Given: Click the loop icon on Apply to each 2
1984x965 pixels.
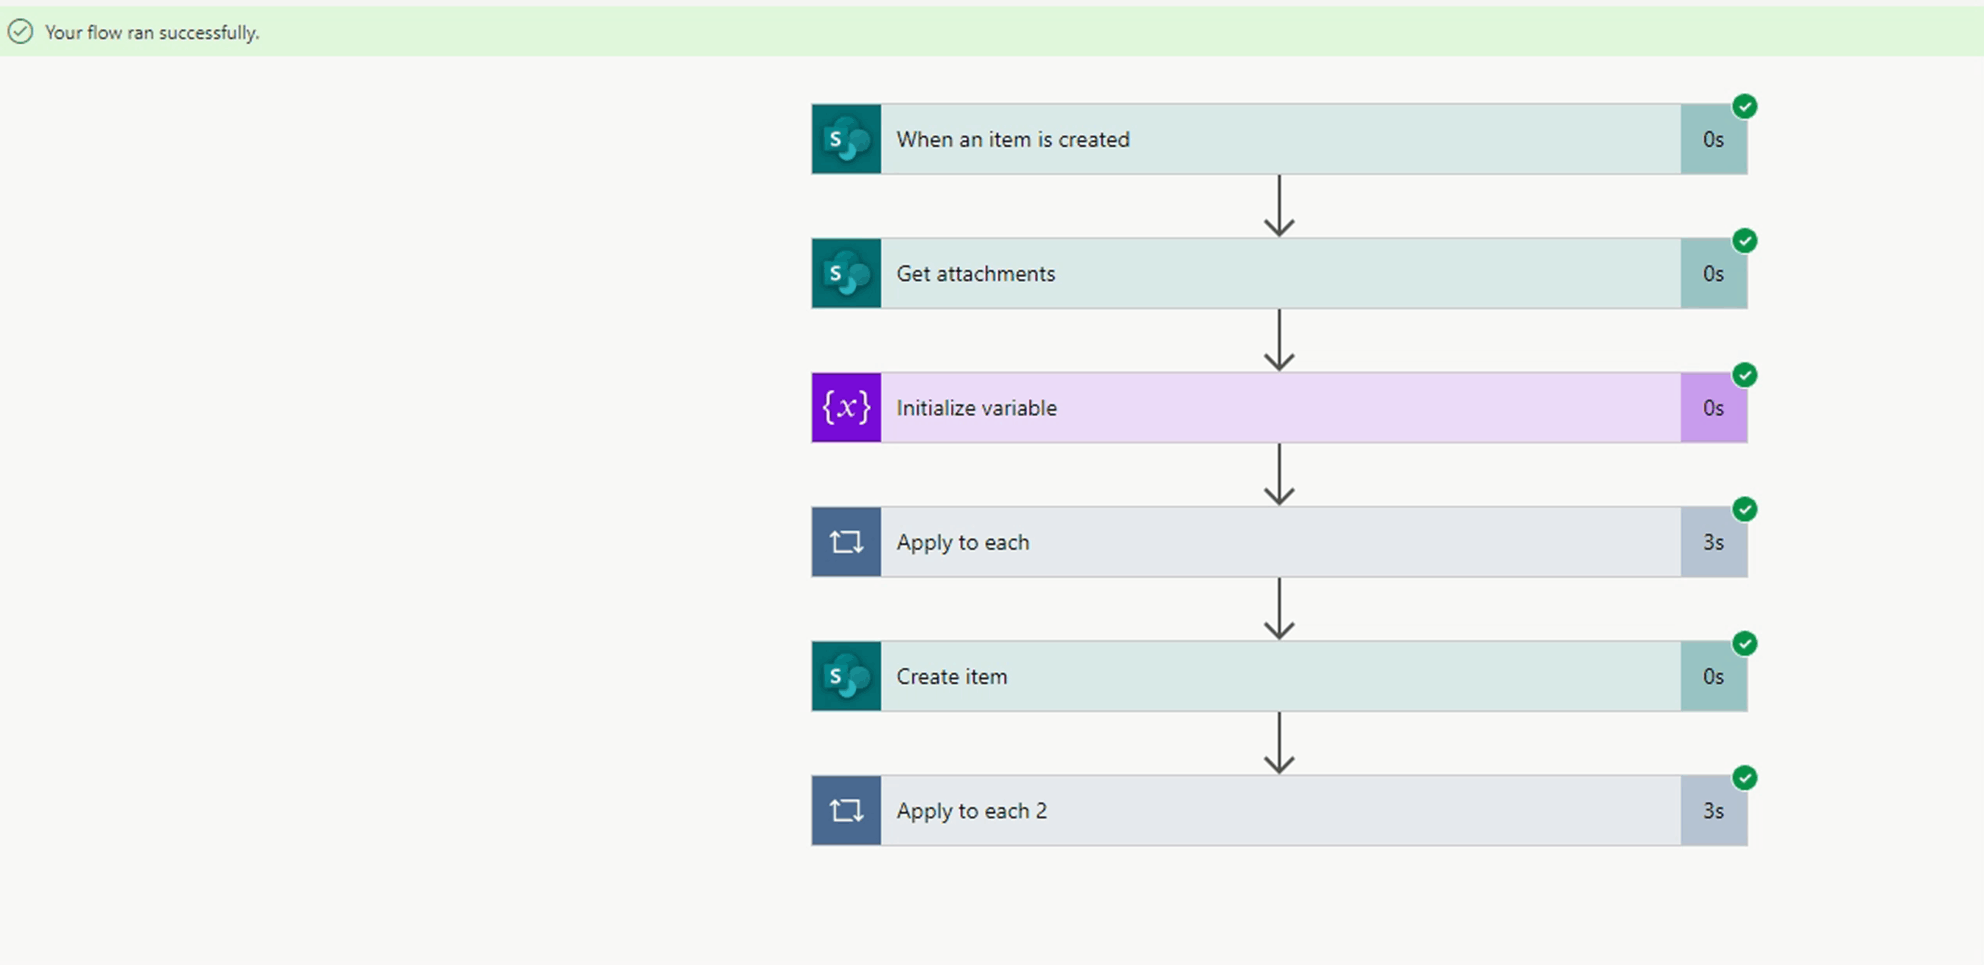Looking at the screenshot, I should click(845, 810).
